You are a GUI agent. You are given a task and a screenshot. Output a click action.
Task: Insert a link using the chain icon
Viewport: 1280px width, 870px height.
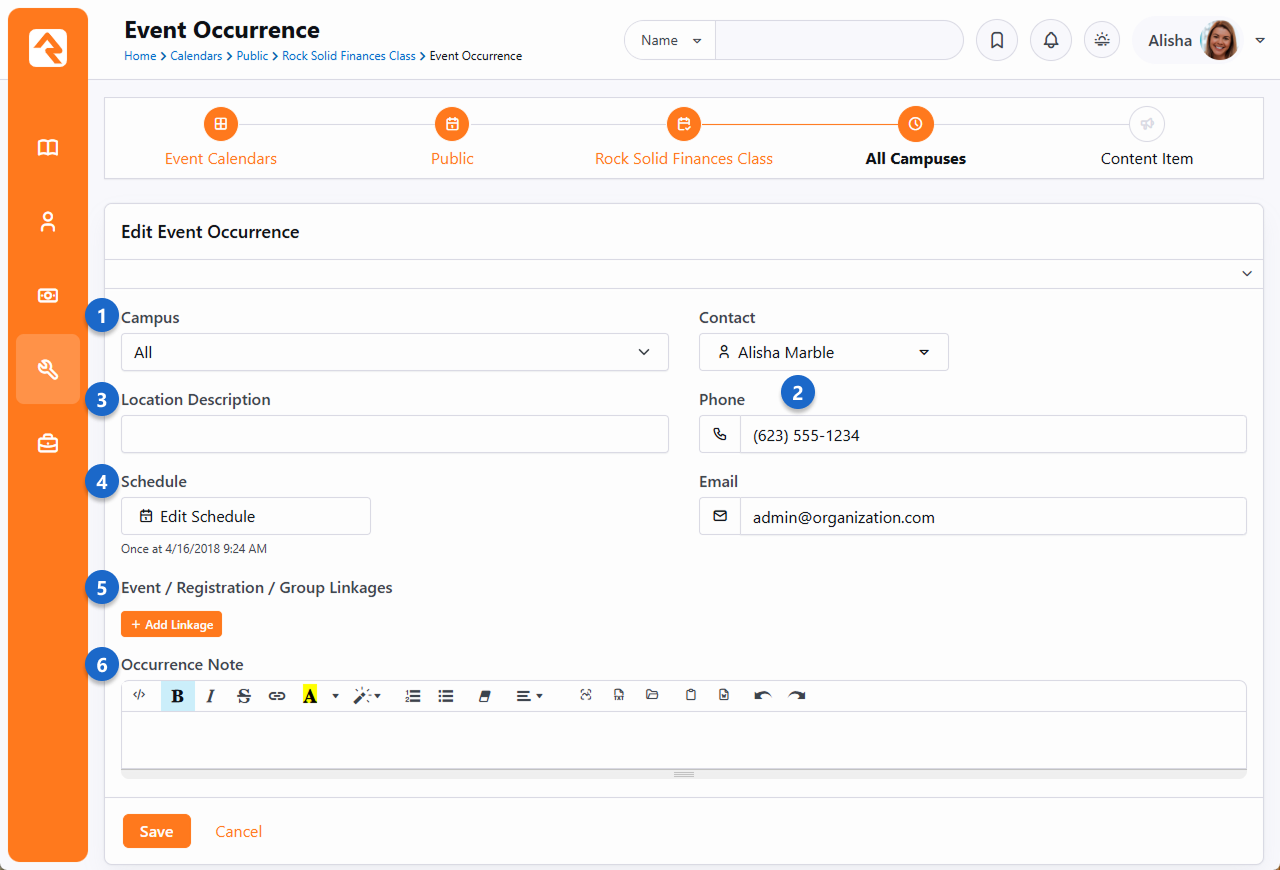click(x=277, y=696)
